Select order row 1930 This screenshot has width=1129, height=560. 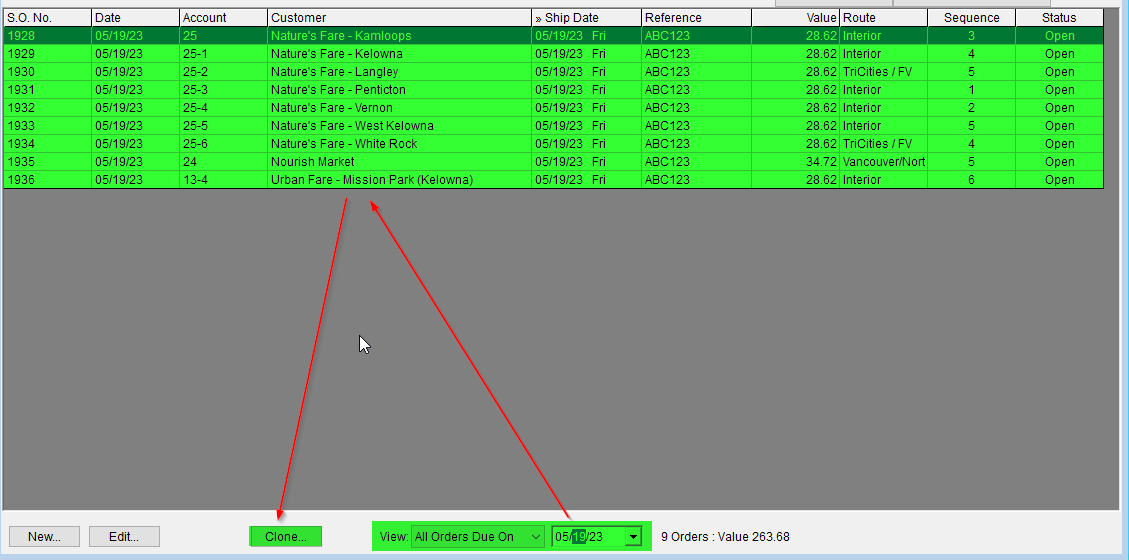[x=553, y=71]
